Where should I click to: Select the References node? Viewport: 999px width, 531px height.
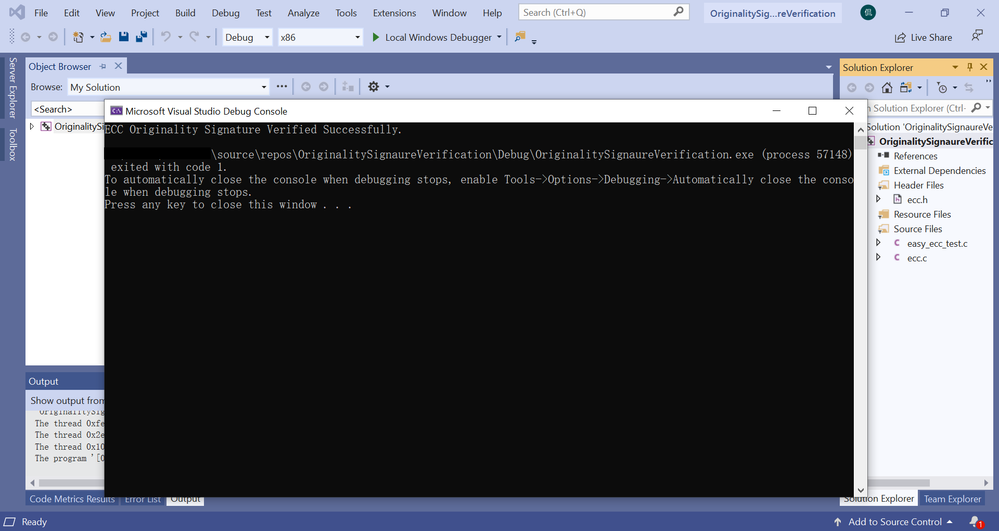(x=915, y=156)
